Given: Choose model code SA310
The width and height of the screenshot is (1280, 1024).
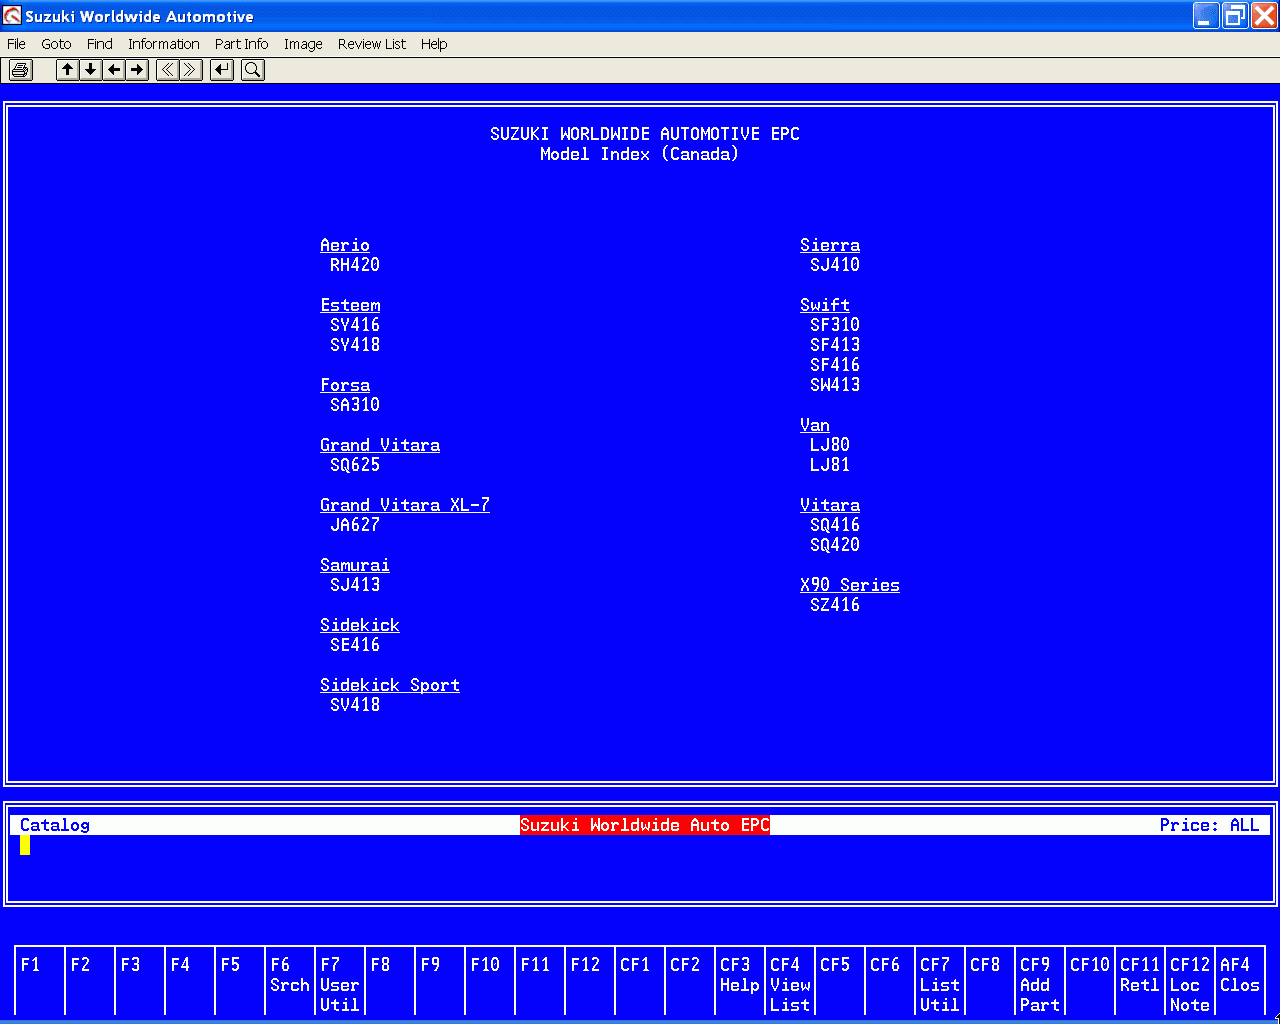Looking at the screenshot, I should point(355,405).
